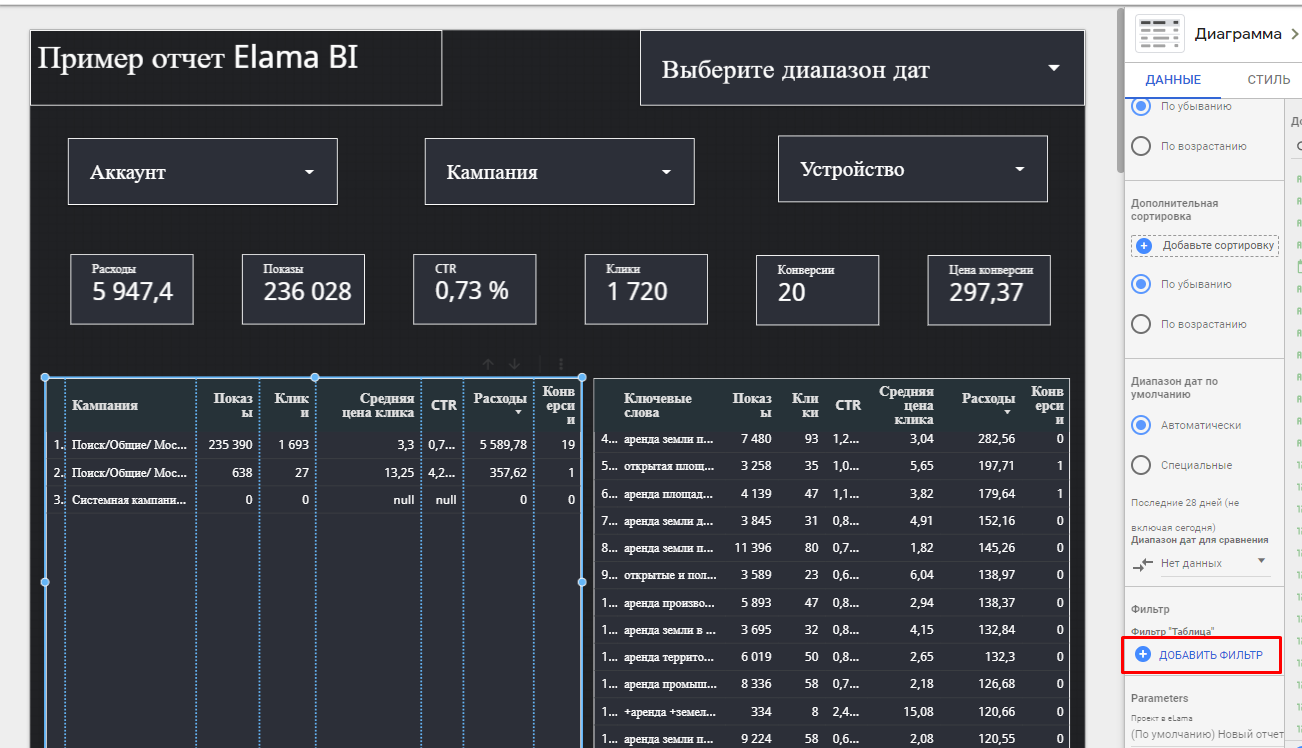Image resolution: width=1302 pixels, height=748 pixels.
Task: Expand the Устройство filter dropdown
Action: pyautogui.click(x=912, y=169)
